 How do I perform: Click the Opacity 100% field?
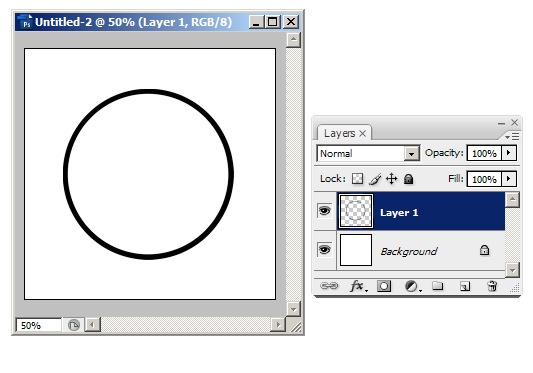[484, 153]
